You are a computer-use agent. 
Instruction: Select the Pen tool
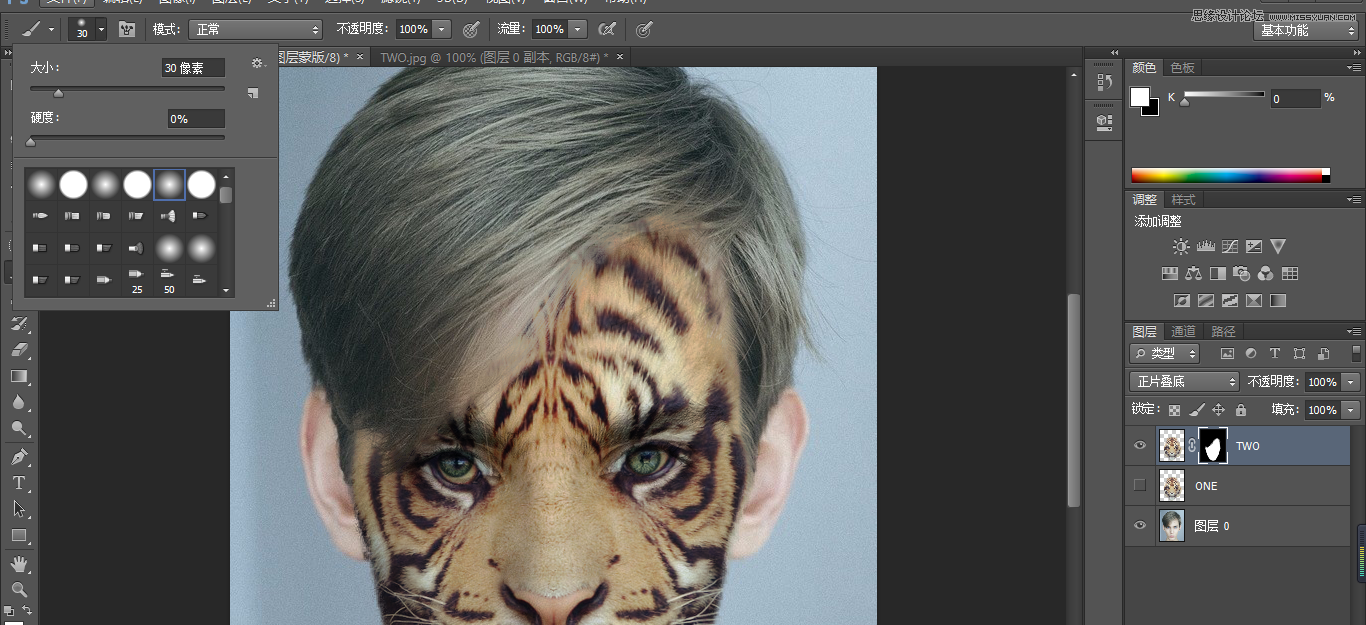point(19,457)
